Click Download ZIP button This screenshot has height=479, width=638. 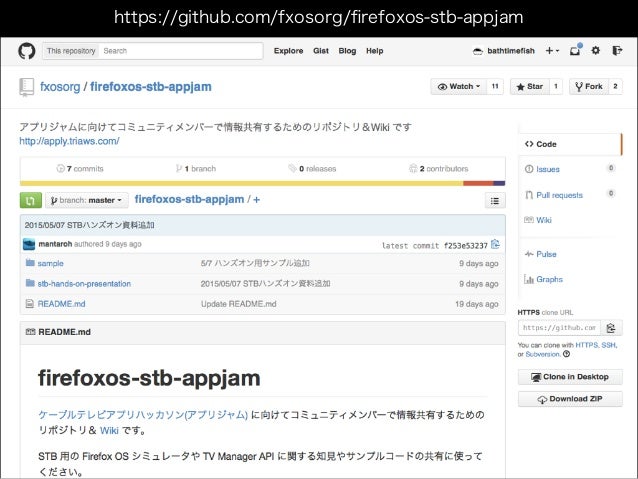point(570,399)
